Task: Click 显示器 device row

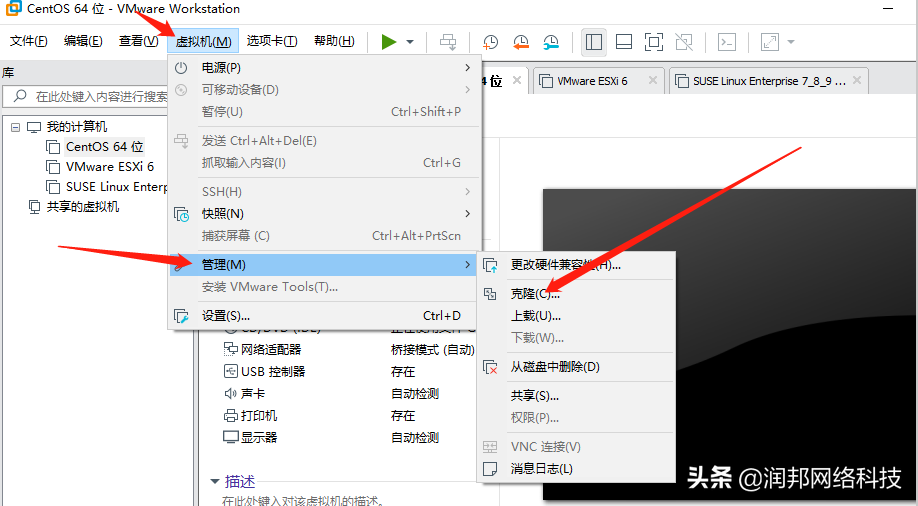Action: [x=250, y=437]
